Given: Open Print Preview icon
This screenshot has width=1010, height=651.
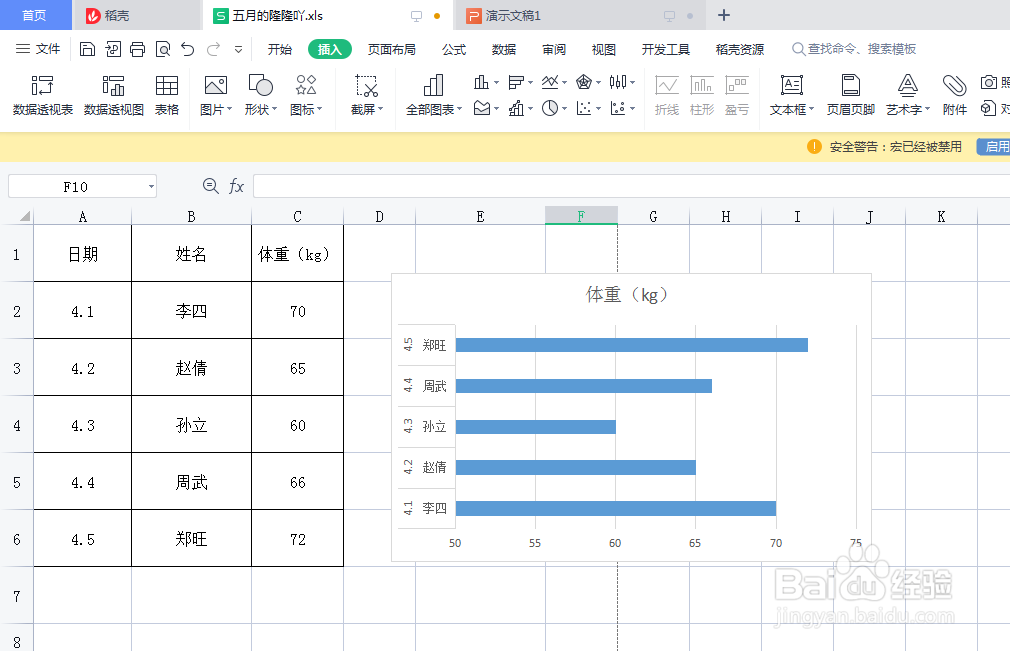Looking at the screenshot, I should click(x=163, y=49).
